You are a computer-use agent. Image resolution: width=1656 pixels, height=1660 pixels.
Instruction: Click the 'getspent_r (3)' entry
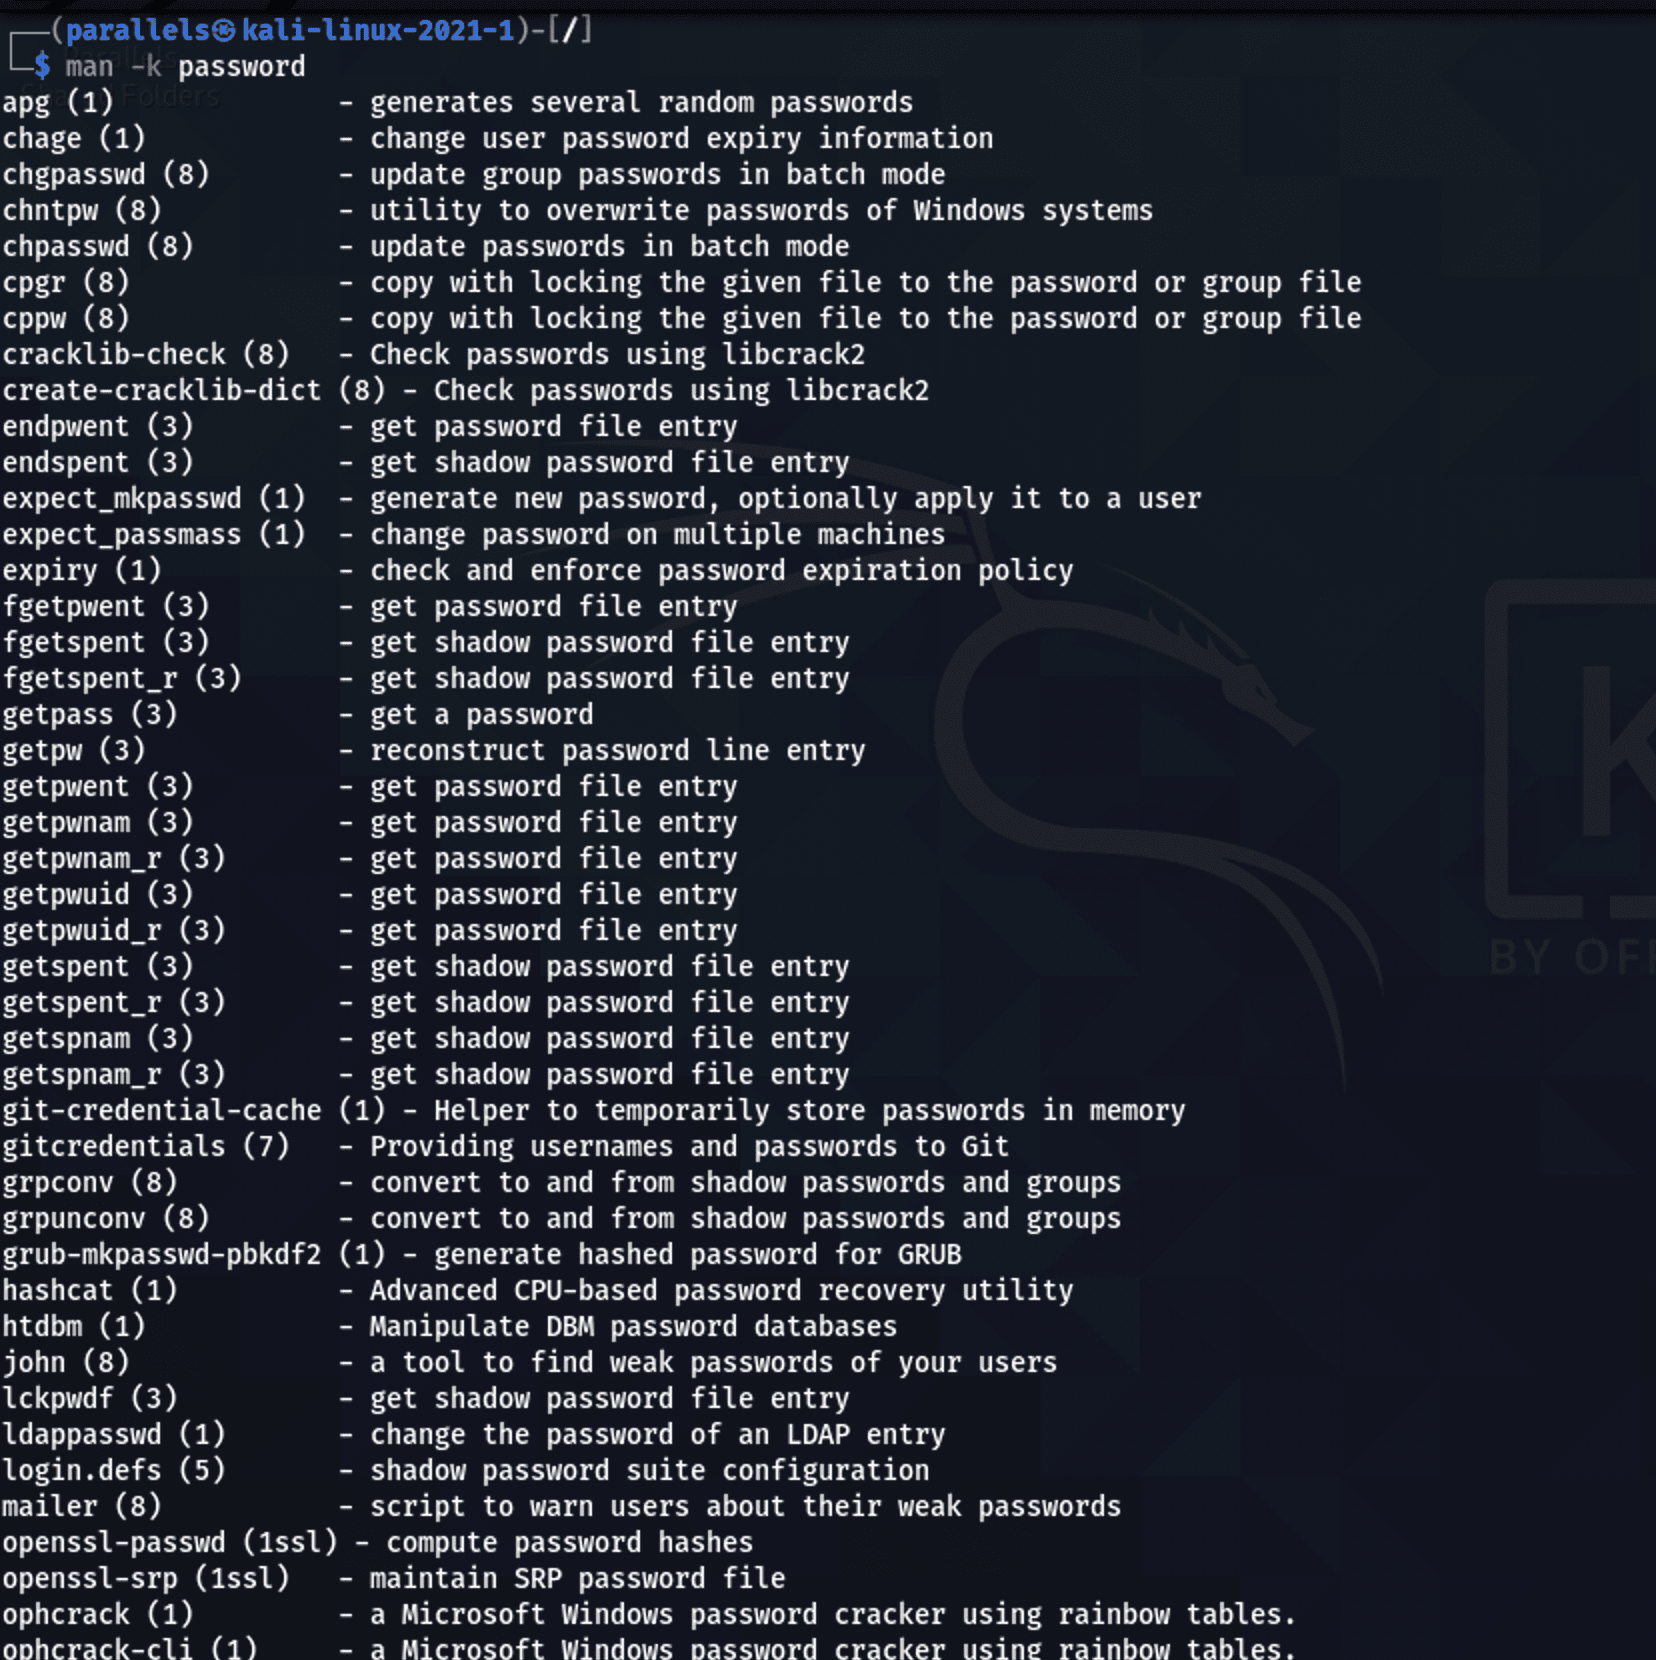[114, 1003]
